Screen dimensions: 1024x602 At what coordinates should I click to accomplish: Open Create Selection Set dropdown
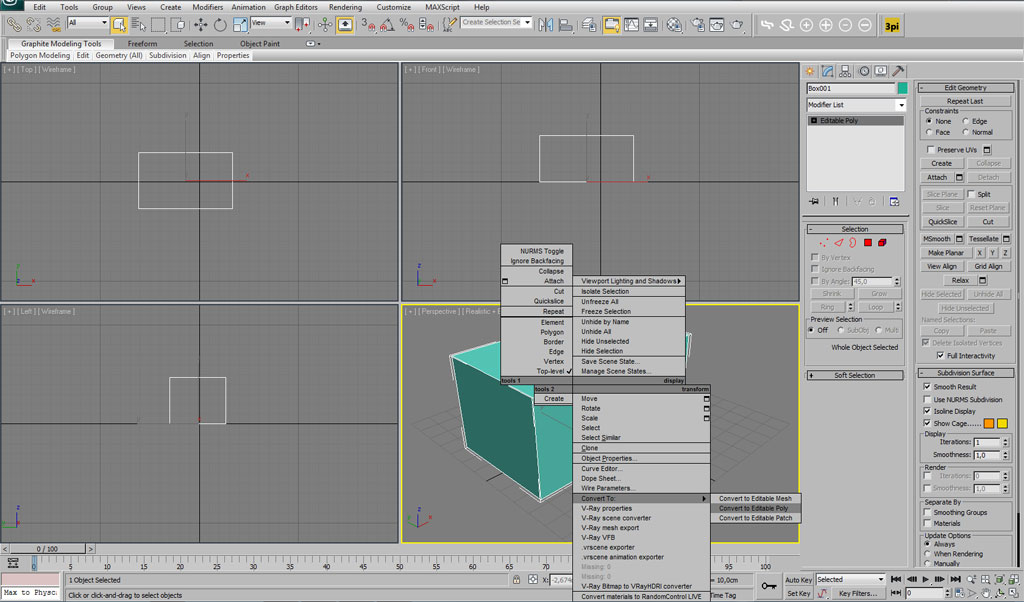pos(496,22)
